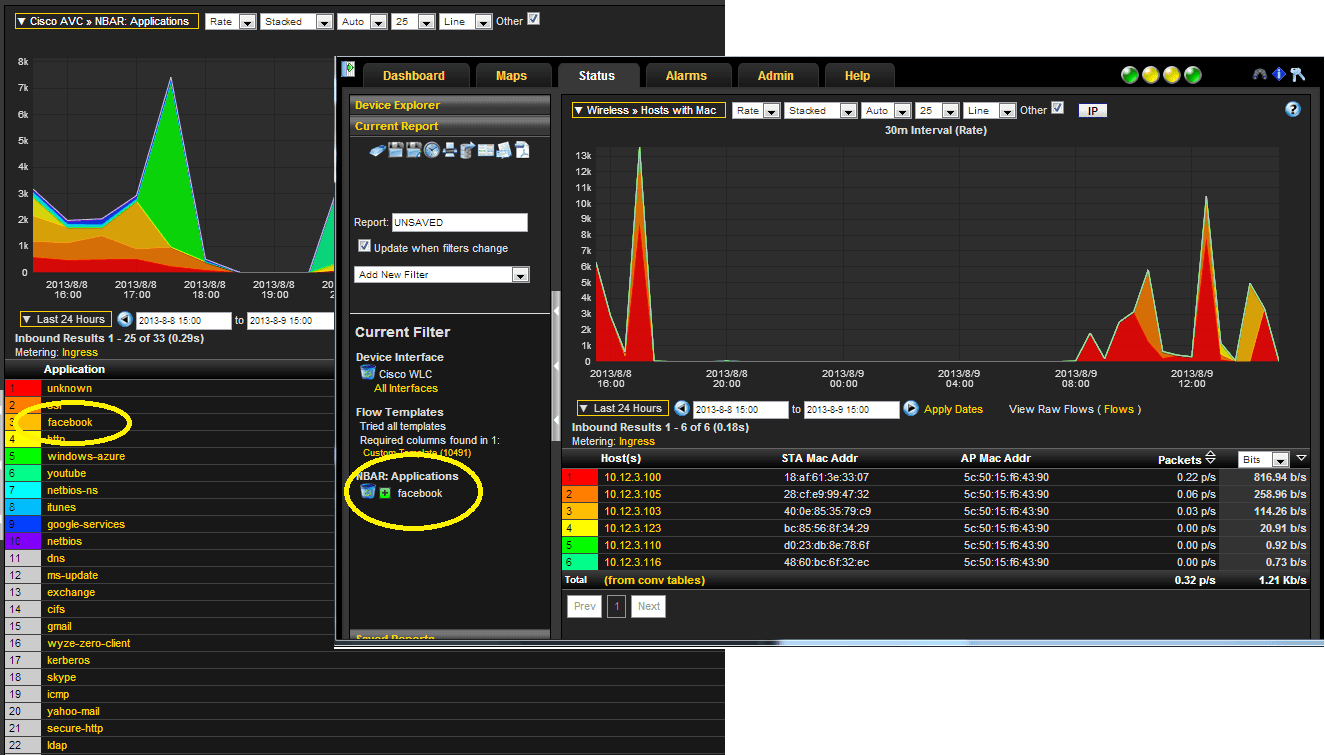The image size is (1325, 755).
Task: Go to next time period in Wireless report
Action: (x=911, y=408)
